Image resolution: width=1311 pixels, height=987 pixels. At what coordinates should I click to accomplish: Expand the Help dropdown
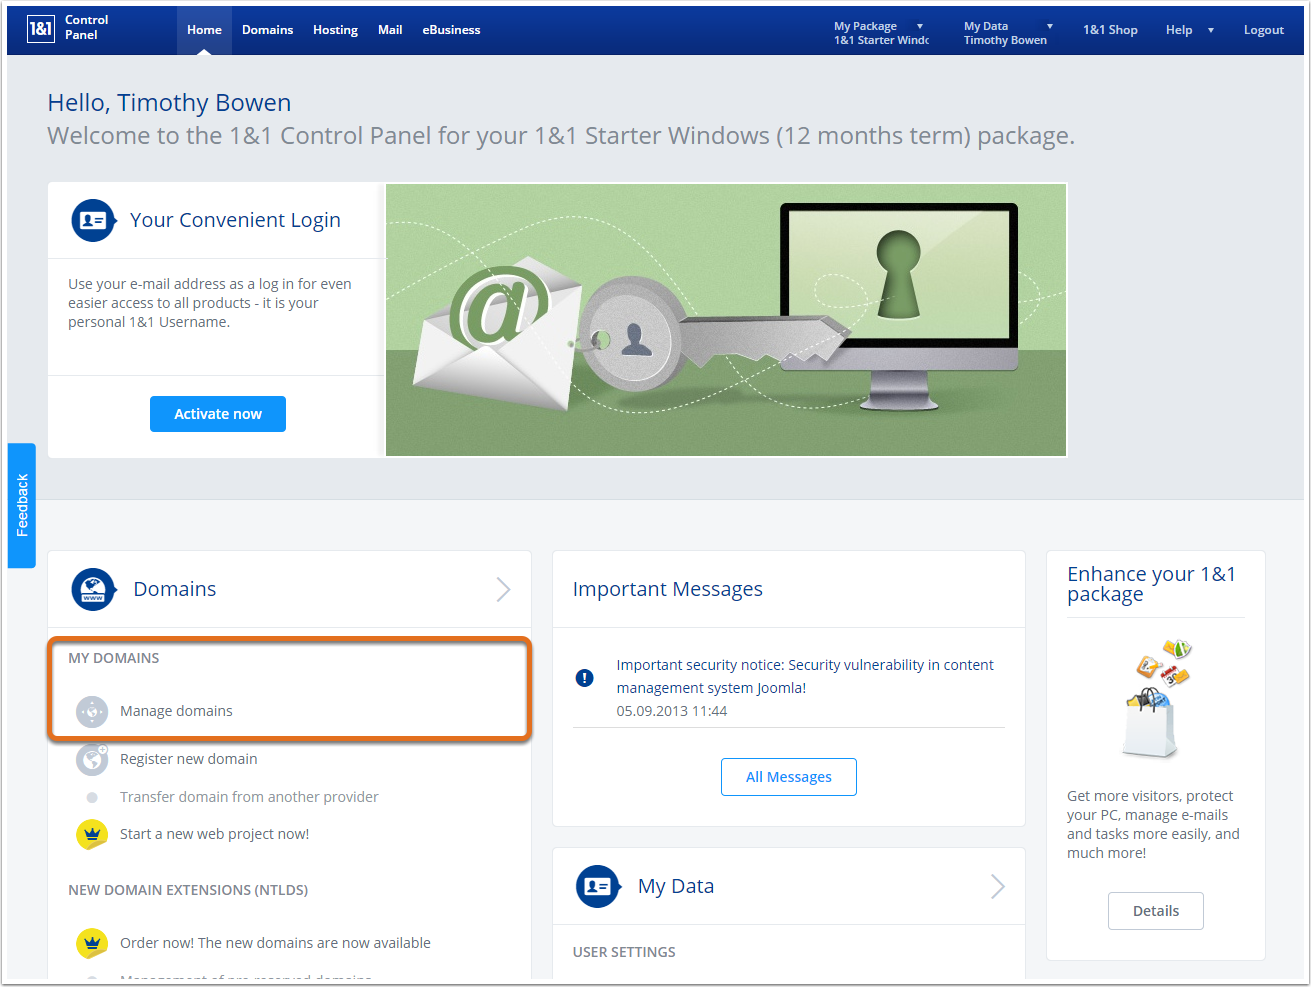(x=1190, y=30)
